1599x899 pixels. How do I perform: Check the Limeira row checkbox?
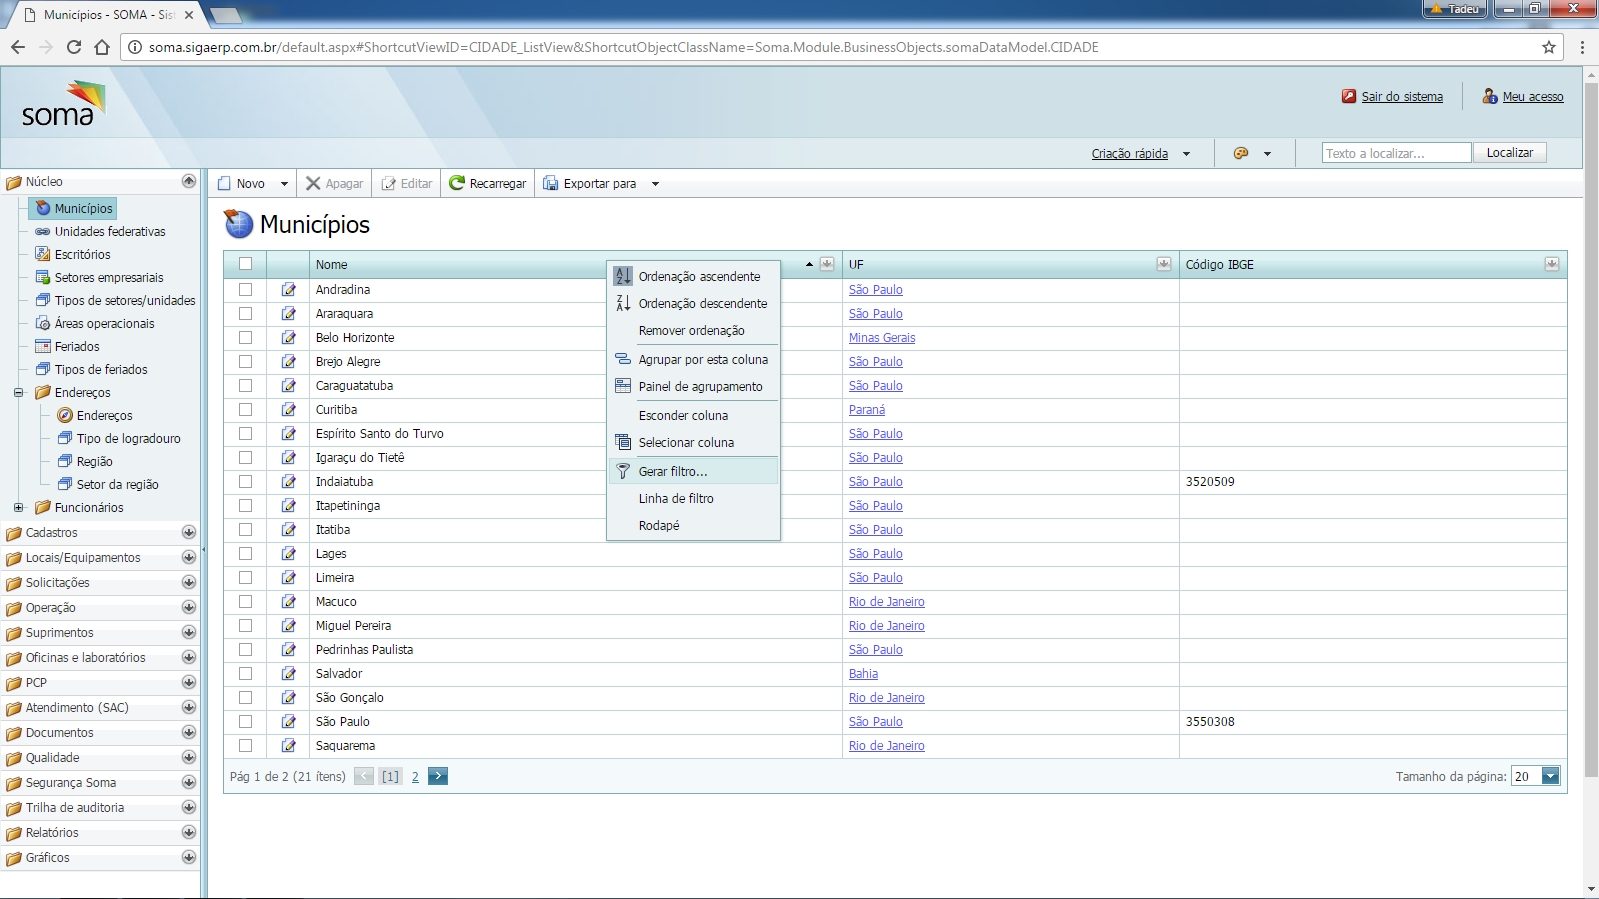tap(245, 577)
